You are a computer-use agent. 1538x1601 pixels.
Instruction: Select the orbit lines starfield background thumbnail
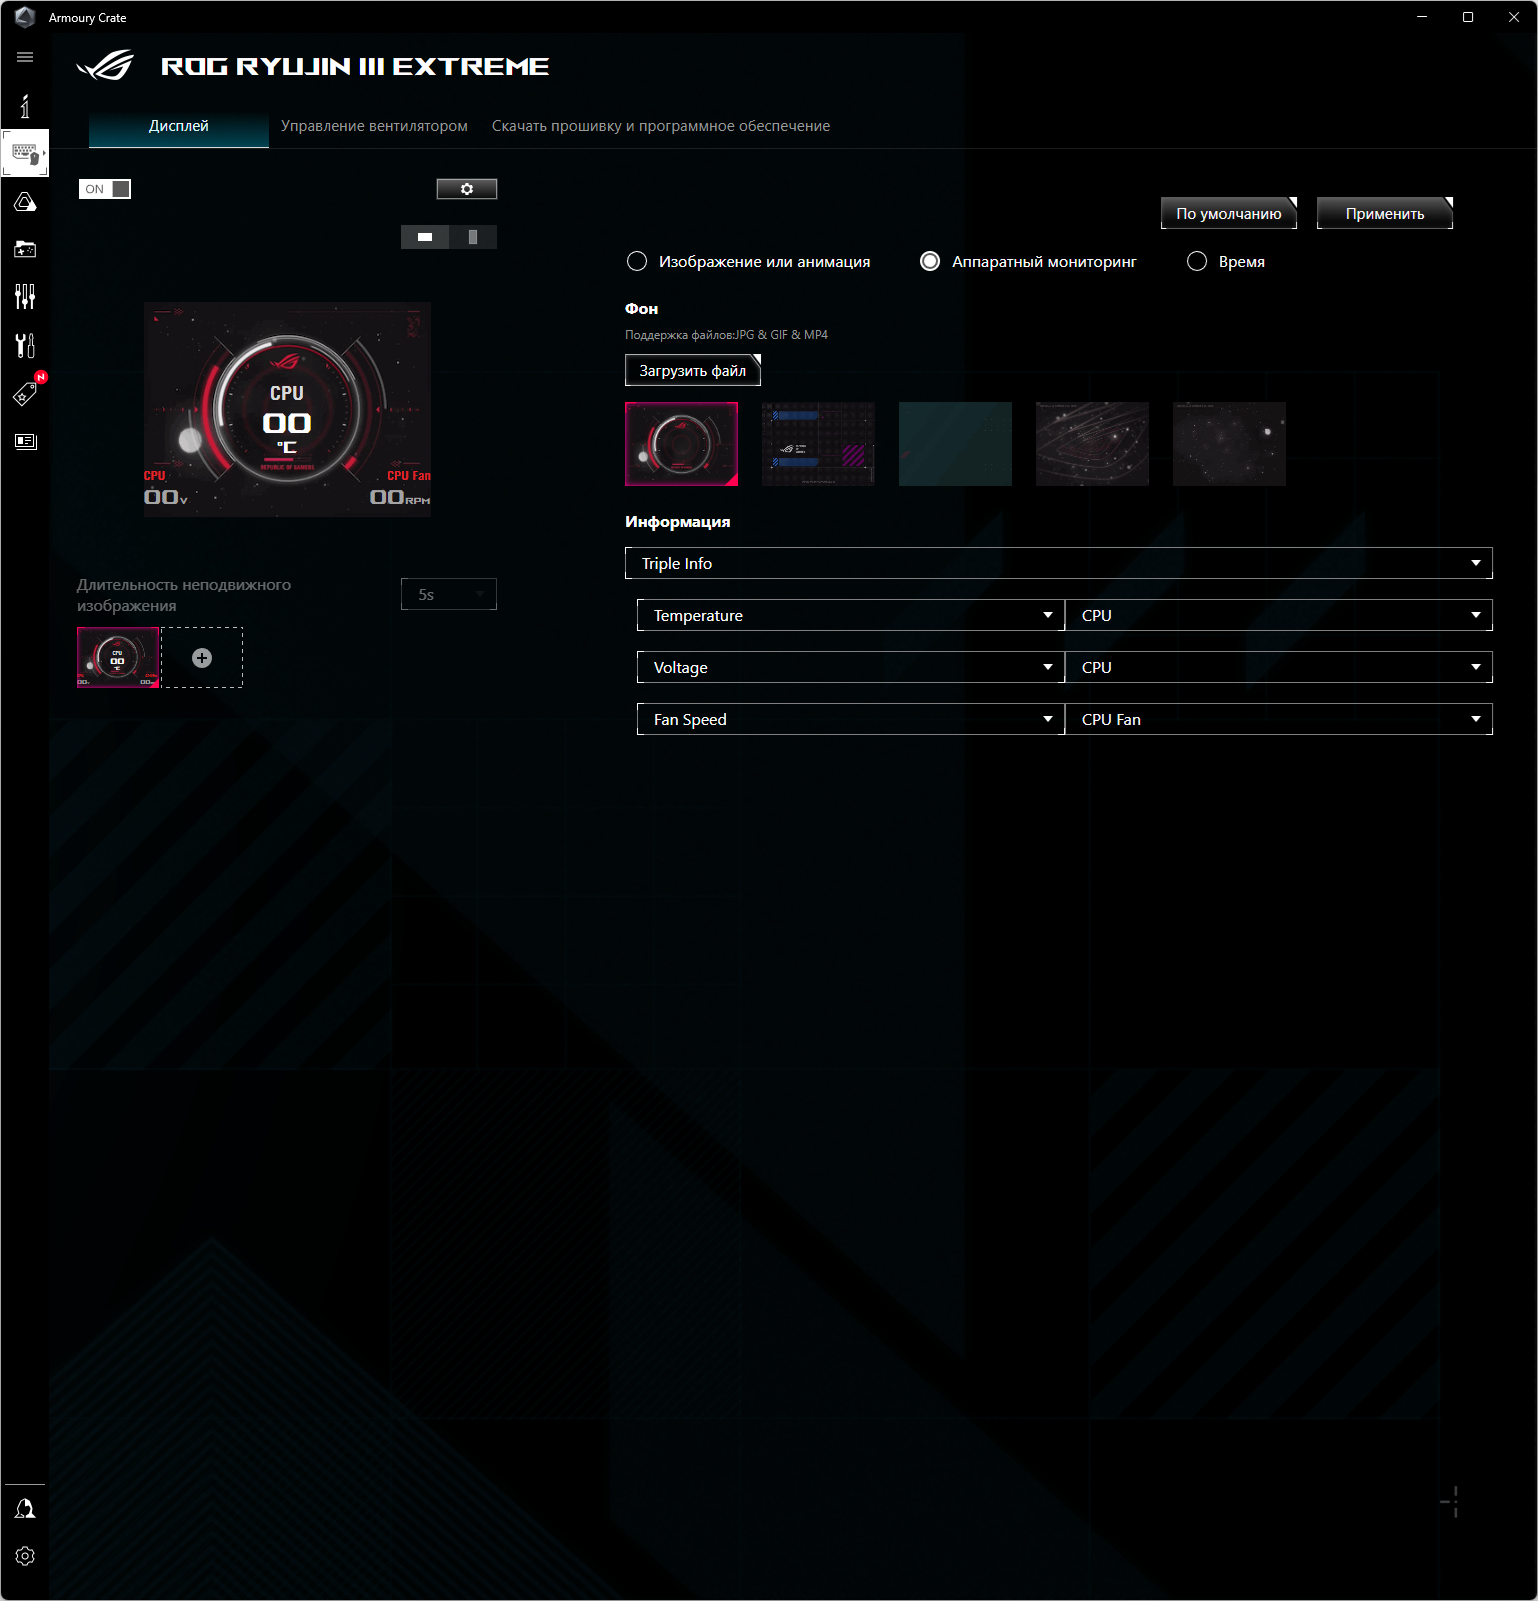coord(1092,444)
